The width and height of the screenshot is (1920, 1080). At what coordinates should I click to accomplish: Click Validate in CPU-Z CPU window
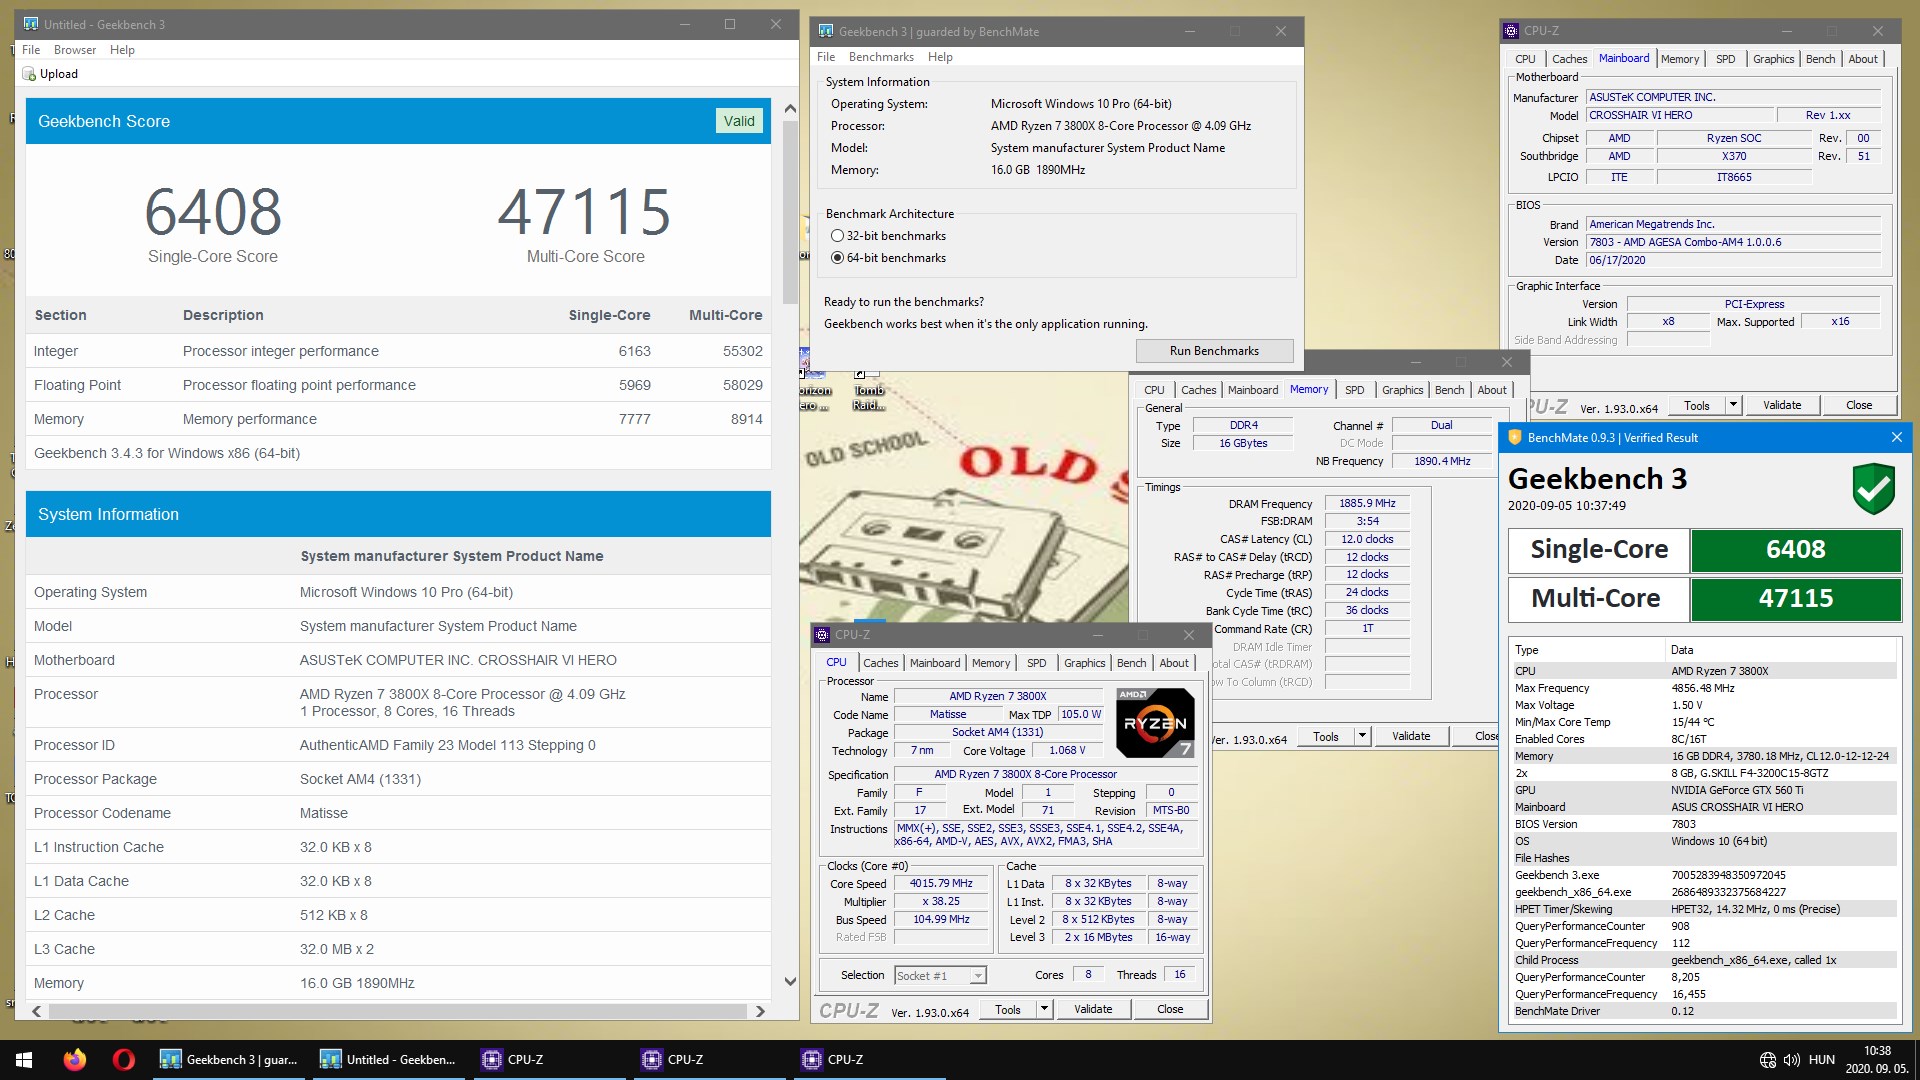tap(1093, 1009)
